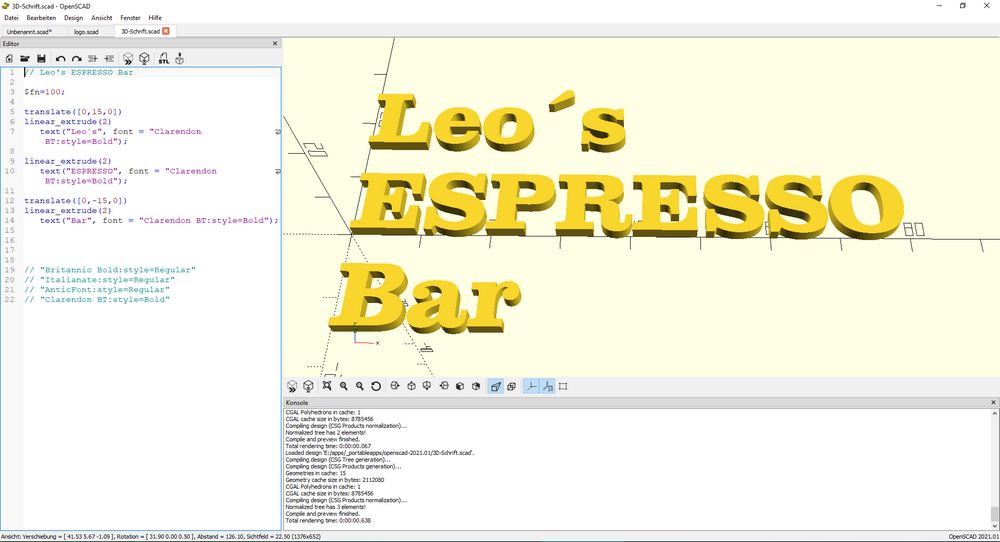Toggle the scale markers on axes
The height and width of the screenshot is (542, 1000).
[x=547, y=386]
